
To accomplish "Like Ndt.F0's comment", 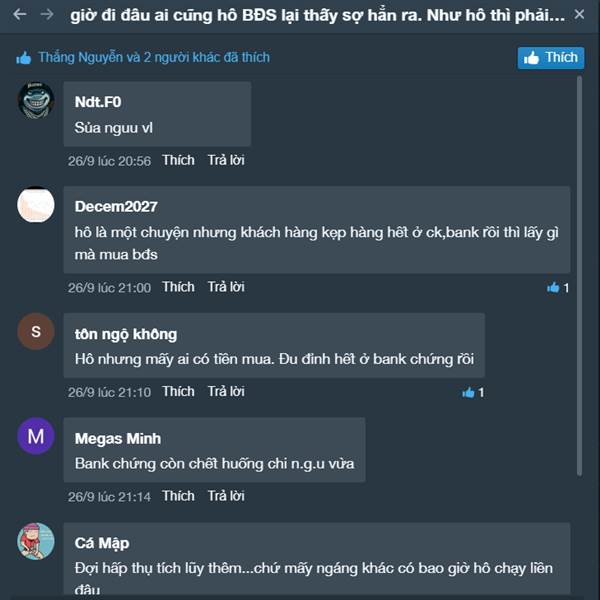I will point(178,160).
